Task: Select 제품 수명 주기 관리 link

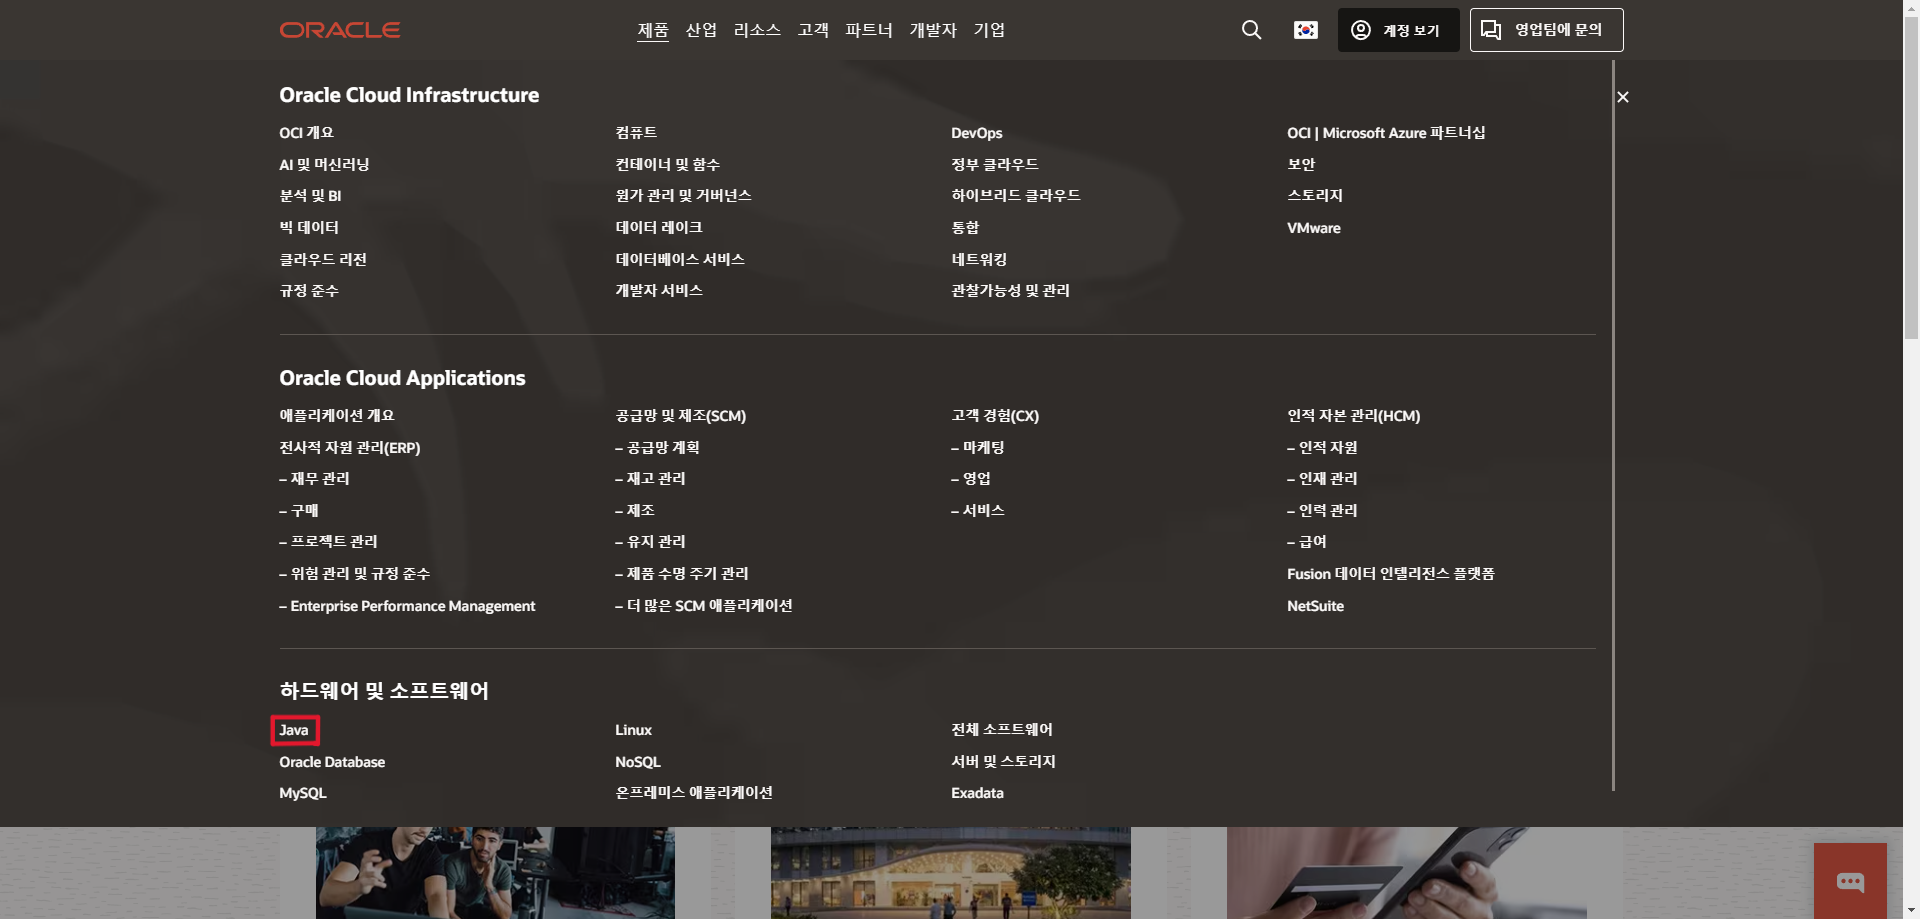Action: coord(682,574)
